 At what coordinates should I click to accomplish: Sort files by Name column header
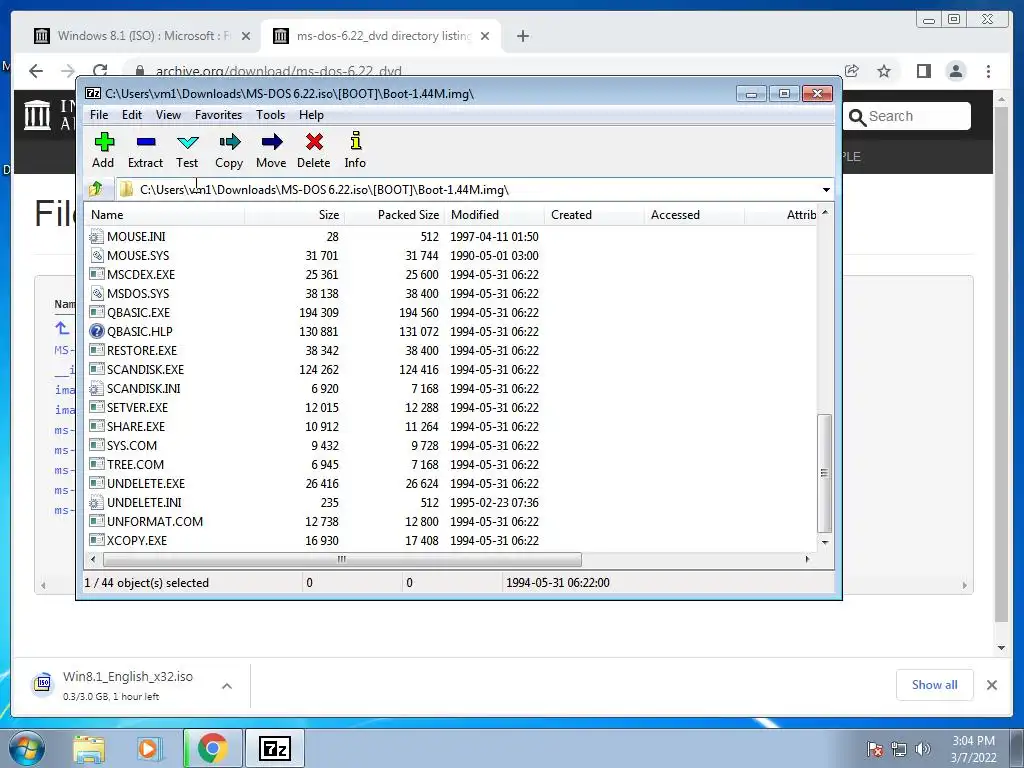click(x=165, y=215)
